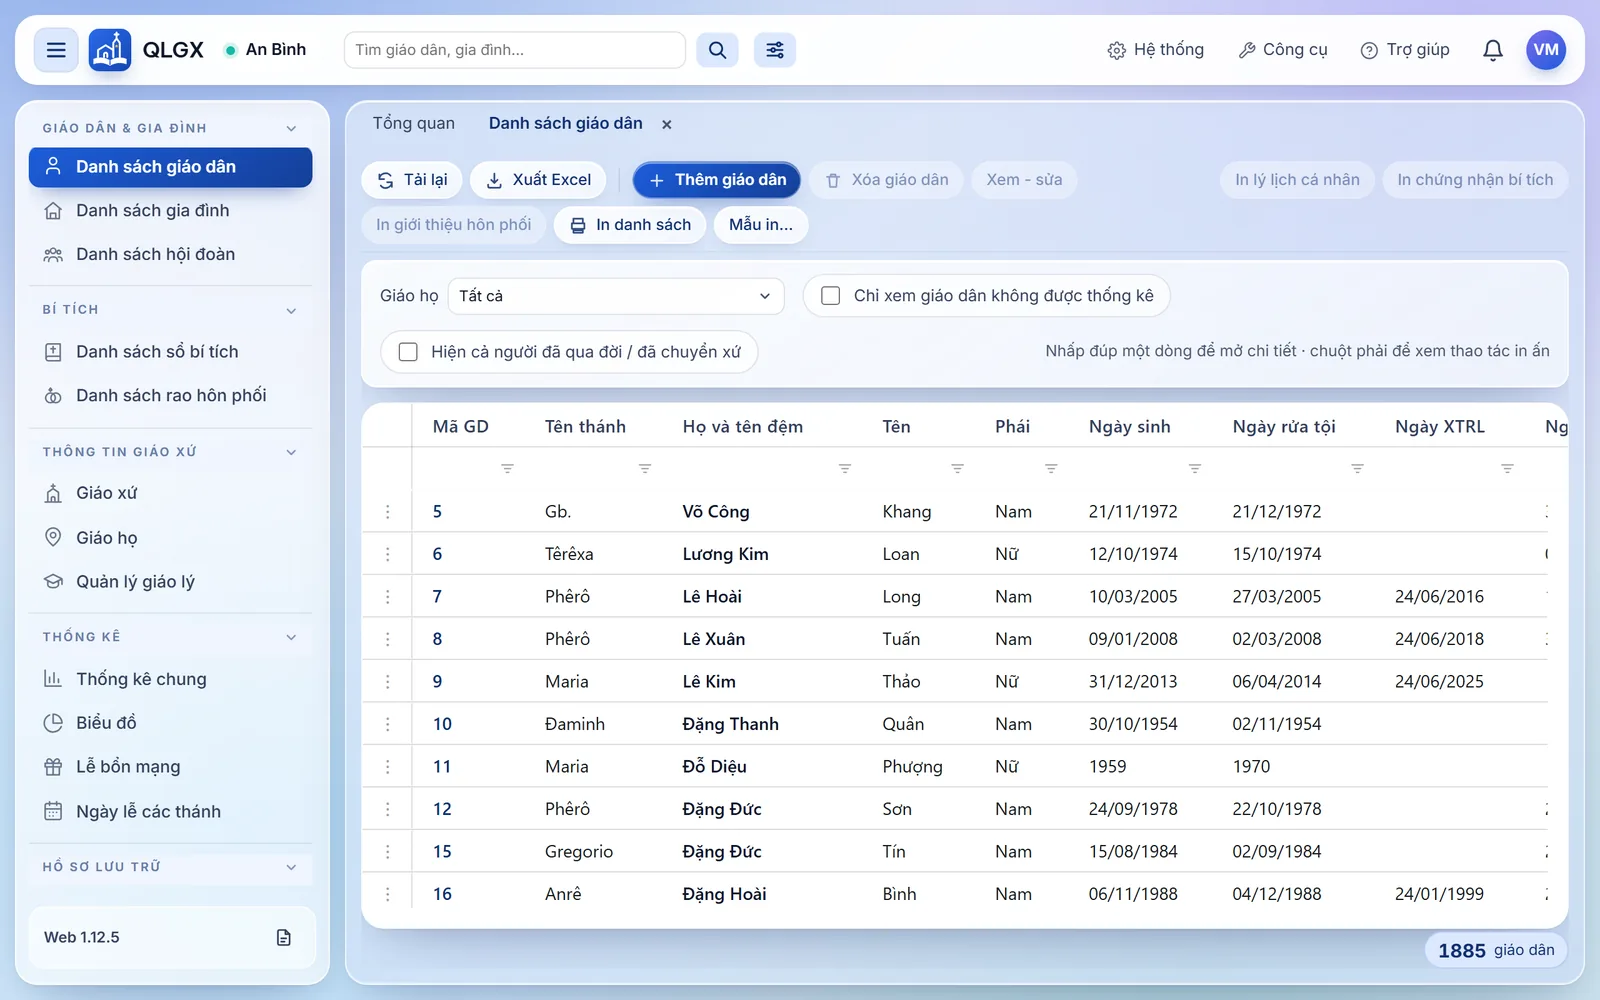The width and height of the screenshot is (1600, 1000).
Task: Open advanced search filter sliders
Action: [775, 50]
